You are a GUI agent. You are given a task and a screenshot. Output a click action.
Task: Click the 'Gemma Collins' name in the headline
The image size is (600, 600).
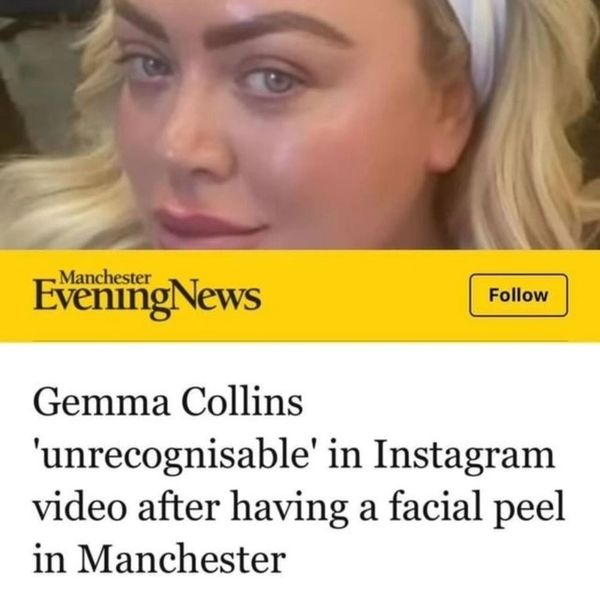click(168, 402)
